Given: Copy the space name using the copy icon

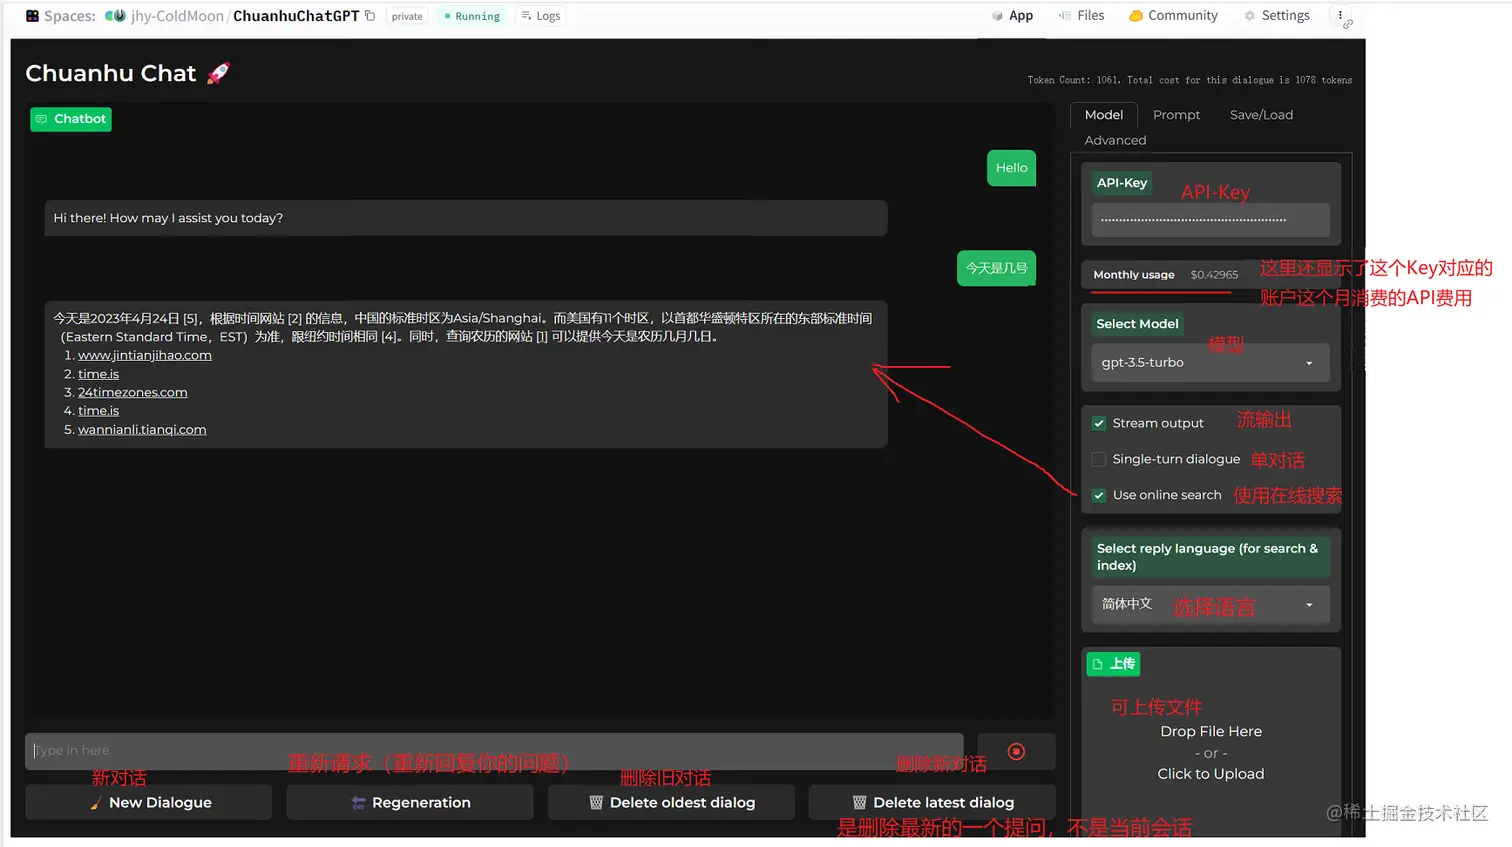Looking at the screenshot, I should (x=370, y=16).
